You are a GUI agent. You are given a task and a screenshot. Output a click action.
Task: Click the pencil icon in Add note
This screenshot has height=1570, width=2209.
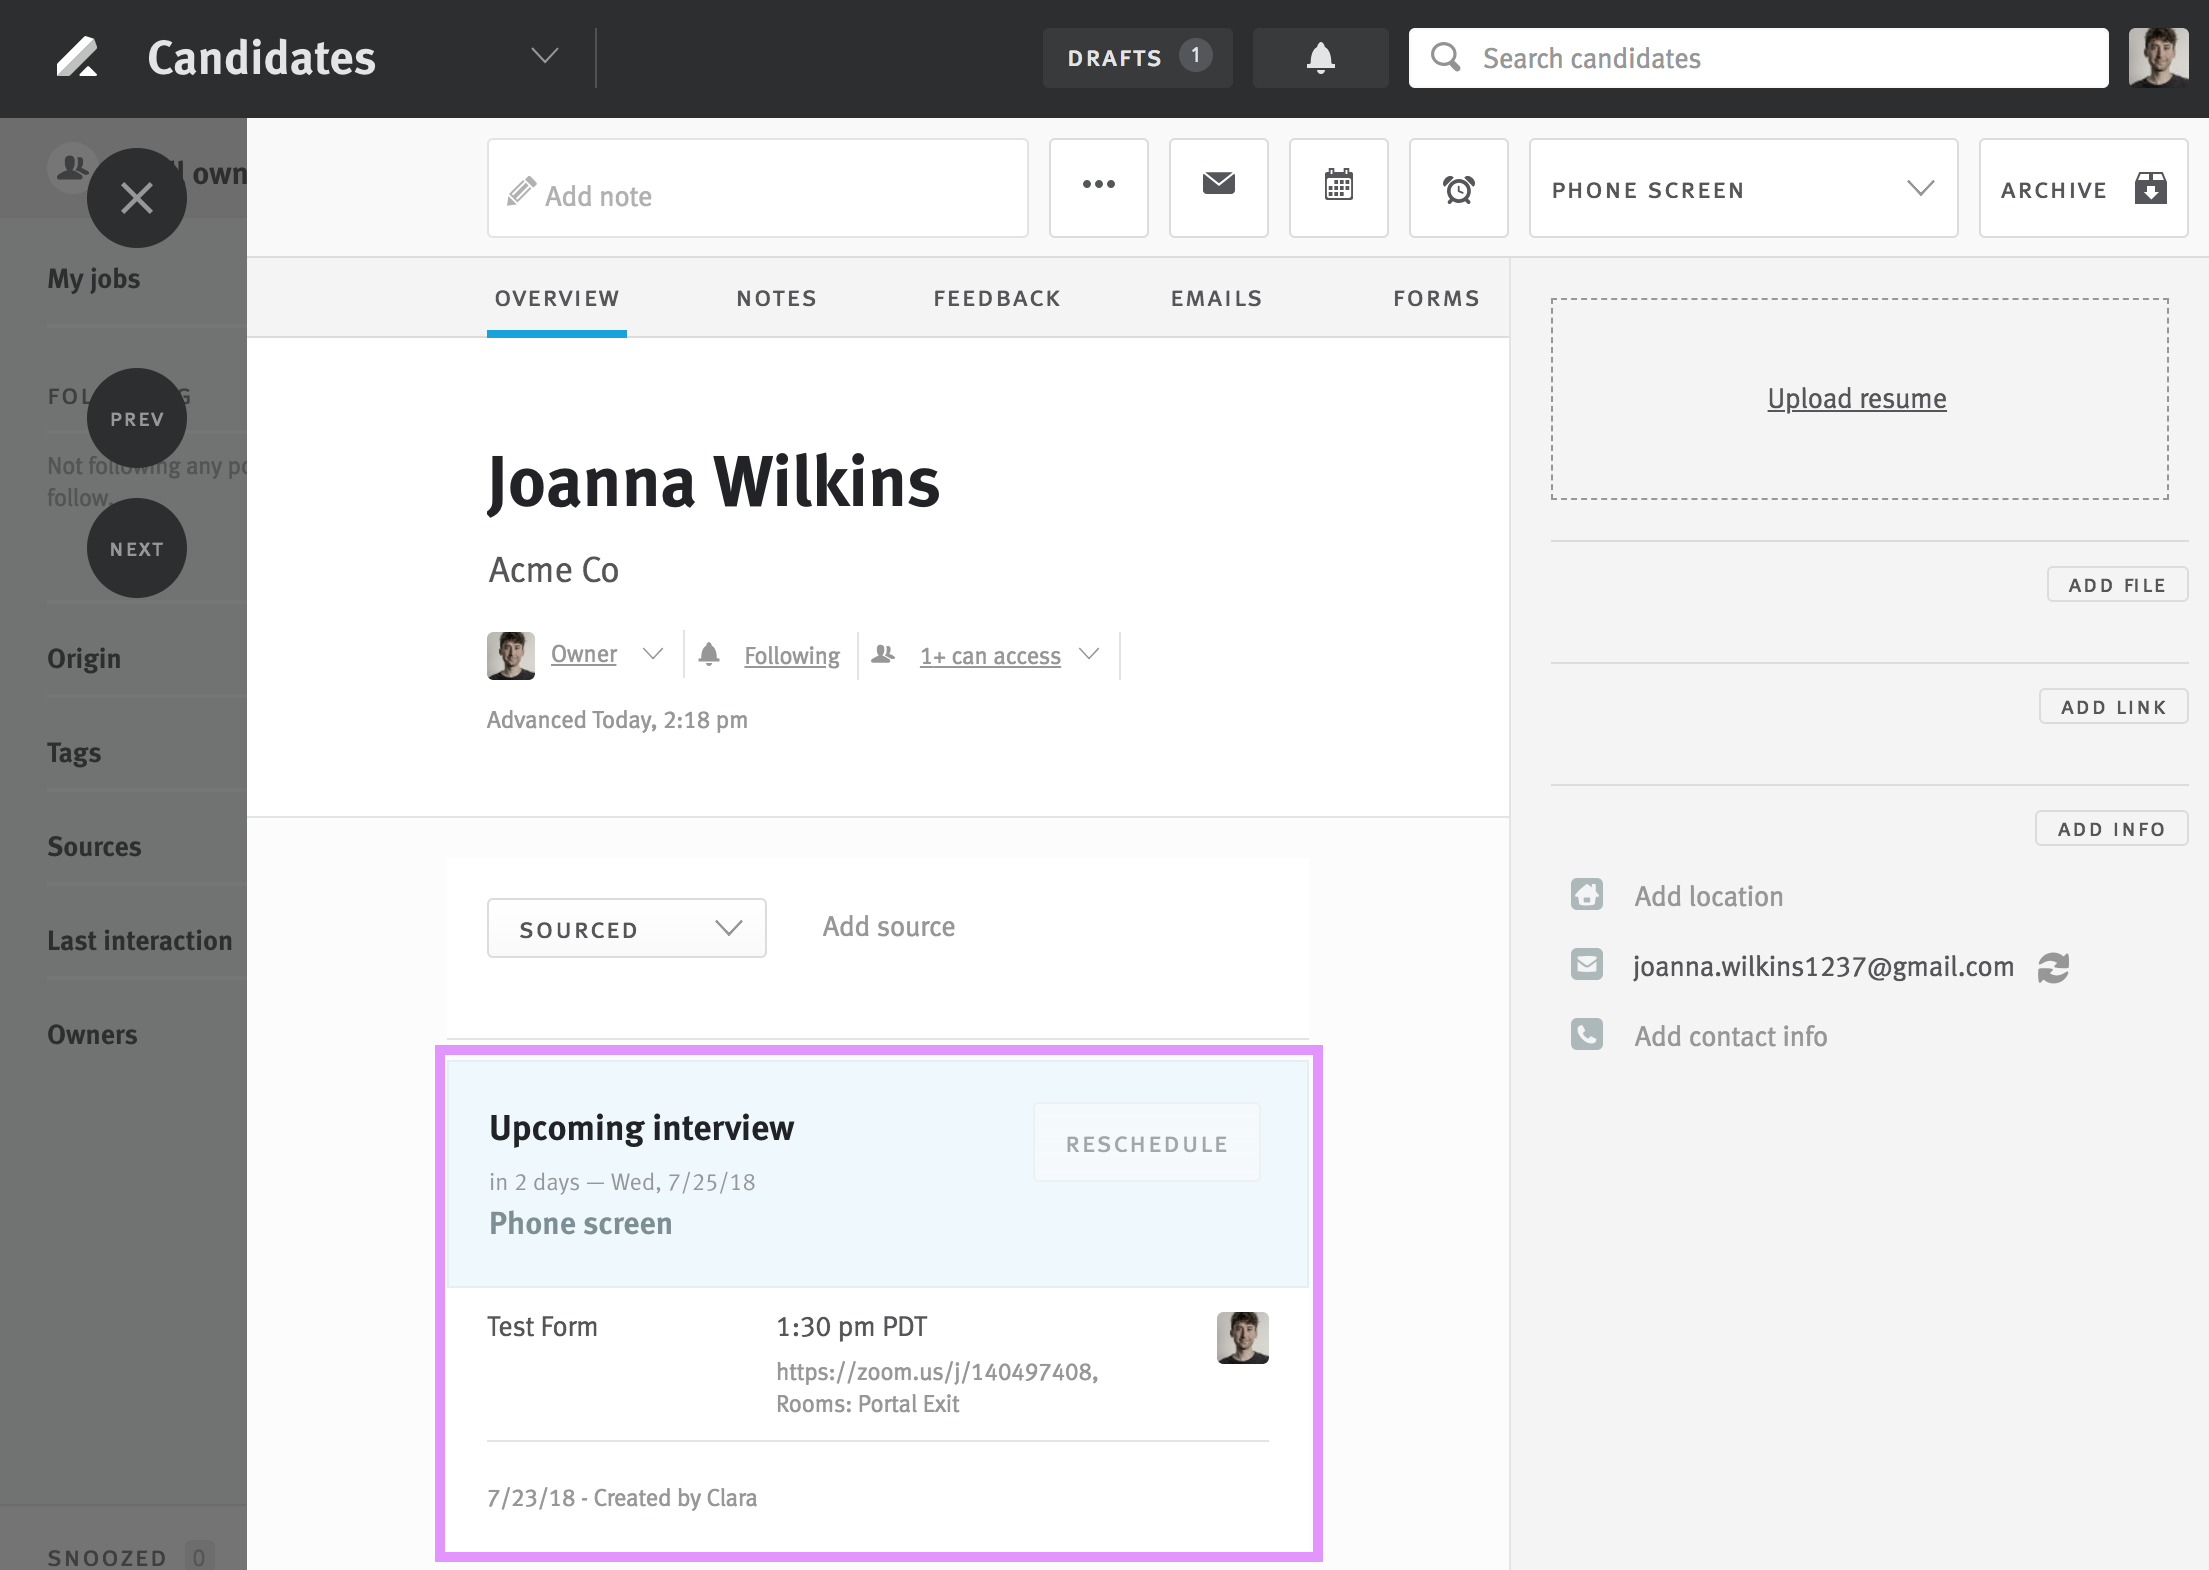[521, 191]
